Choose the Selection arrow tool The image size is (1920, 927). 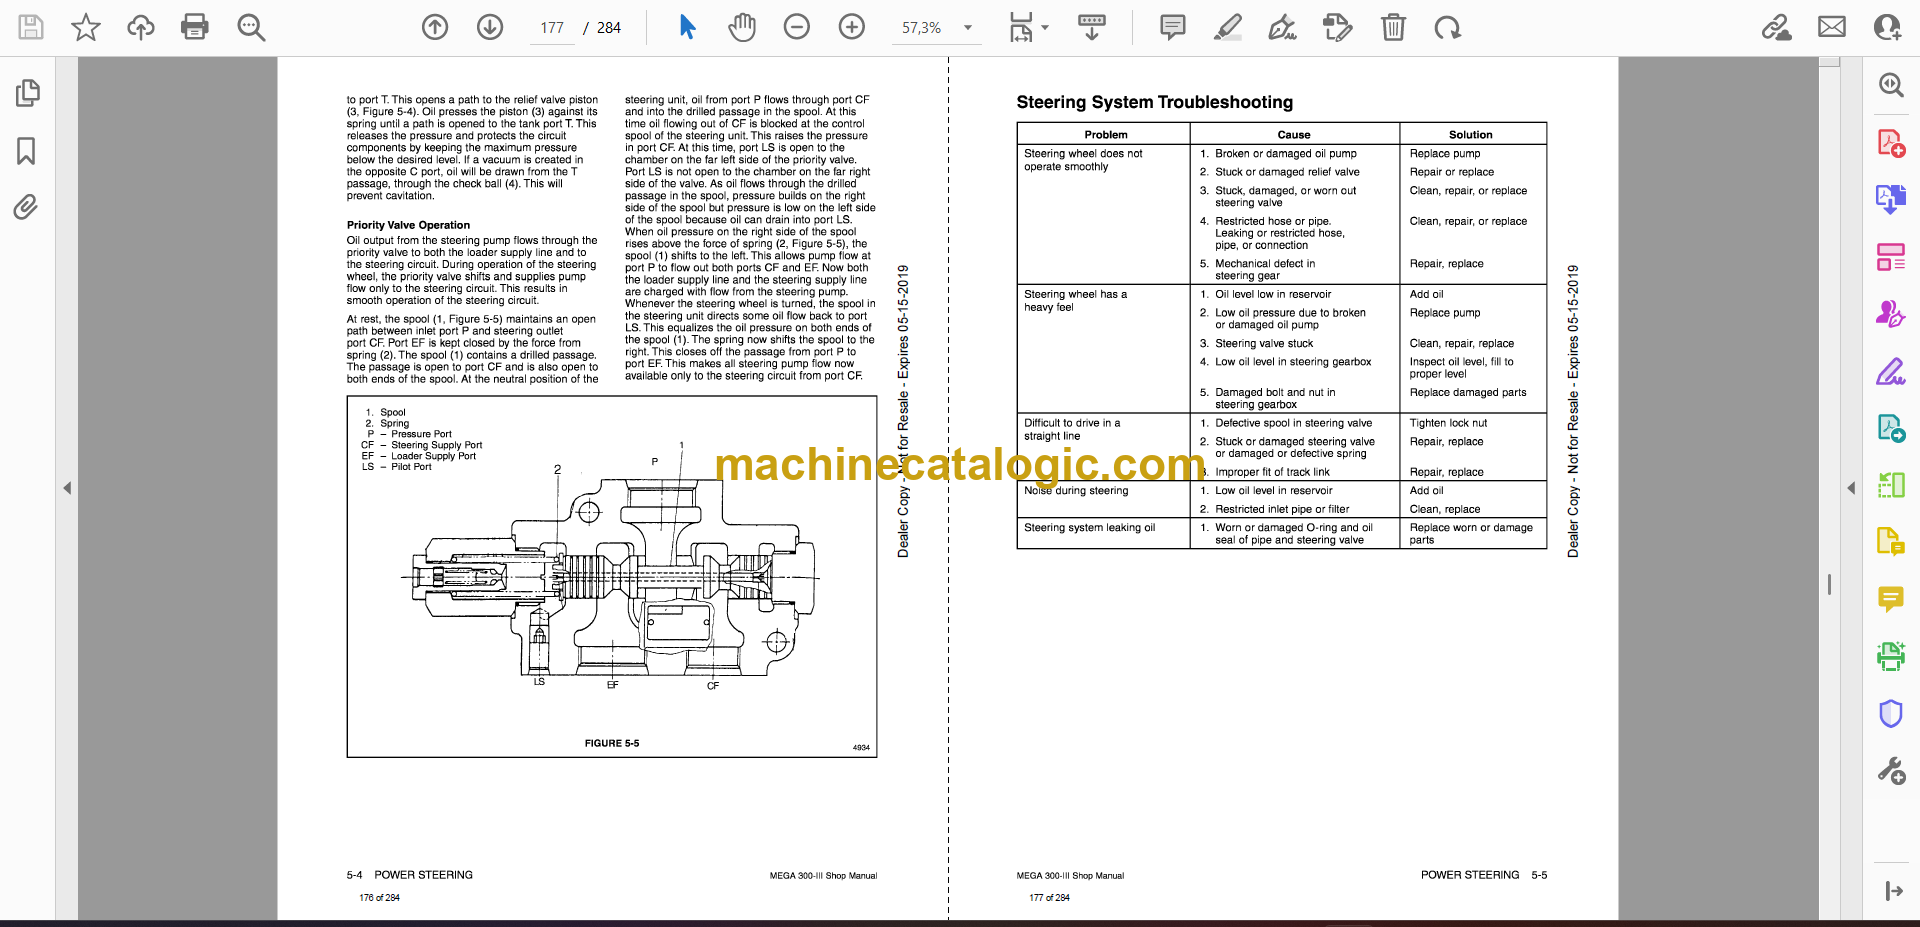point(687,27)
